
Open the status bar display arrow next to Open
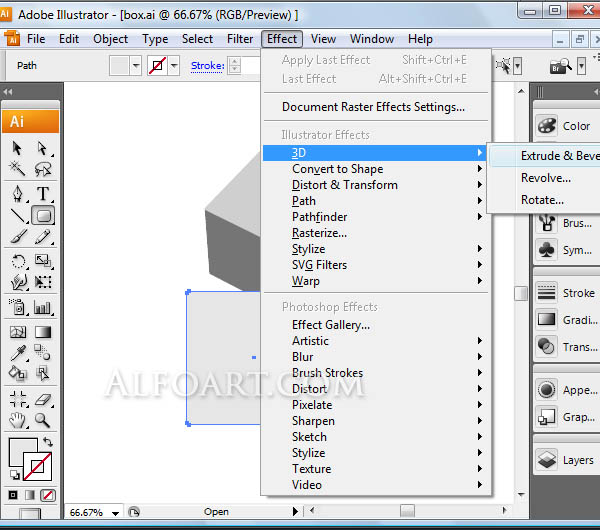click(x=295, y=511)
